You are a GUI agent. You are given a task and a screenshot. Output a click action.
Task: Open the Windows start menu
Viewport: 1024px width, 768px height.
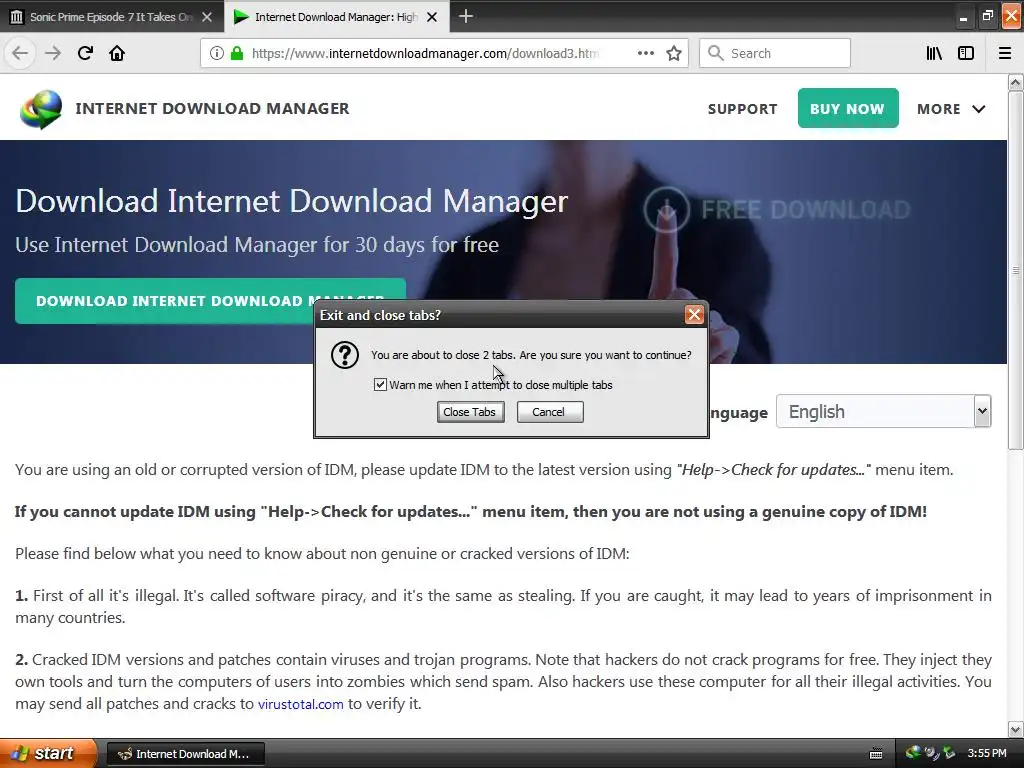tap(48, 753)
